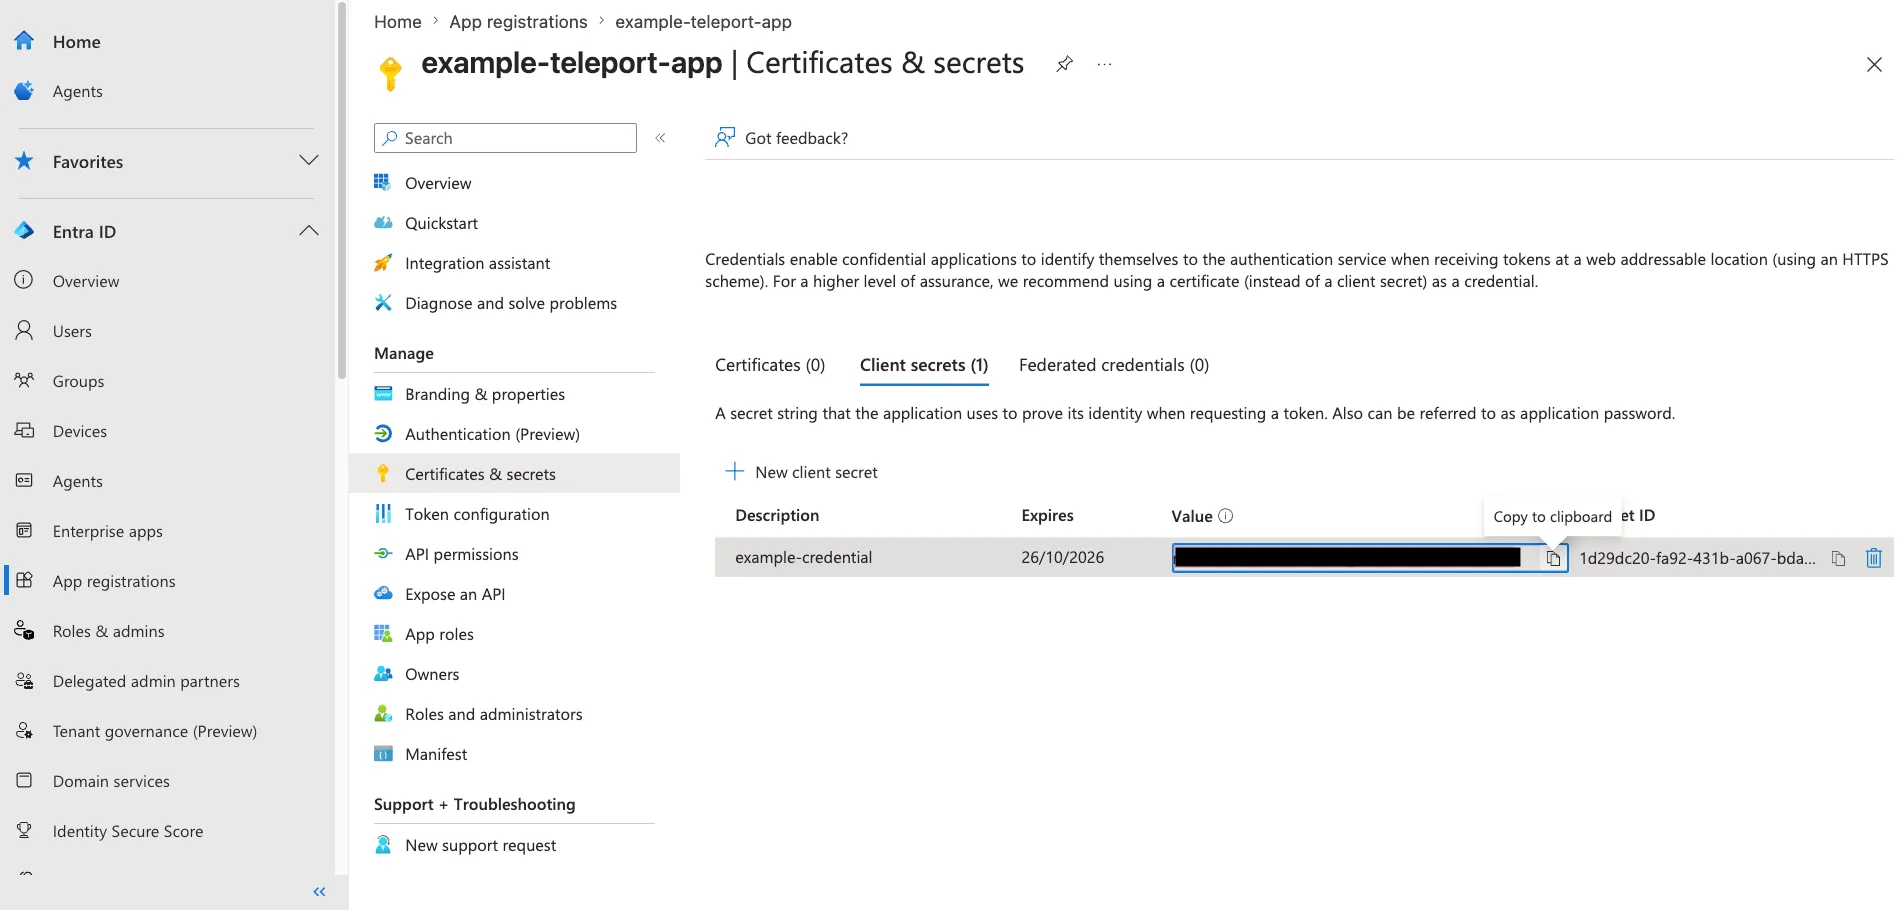Collapse the left portal sidebar
The width and height of the screenshot is (1902, 910).
click(x=319, y=891)
